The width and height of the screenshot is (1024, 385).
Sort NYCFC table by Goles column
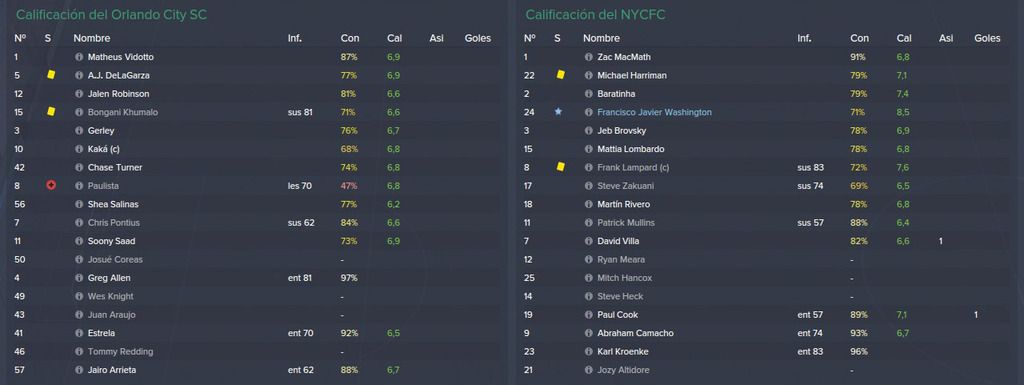[x=987, y=38]
